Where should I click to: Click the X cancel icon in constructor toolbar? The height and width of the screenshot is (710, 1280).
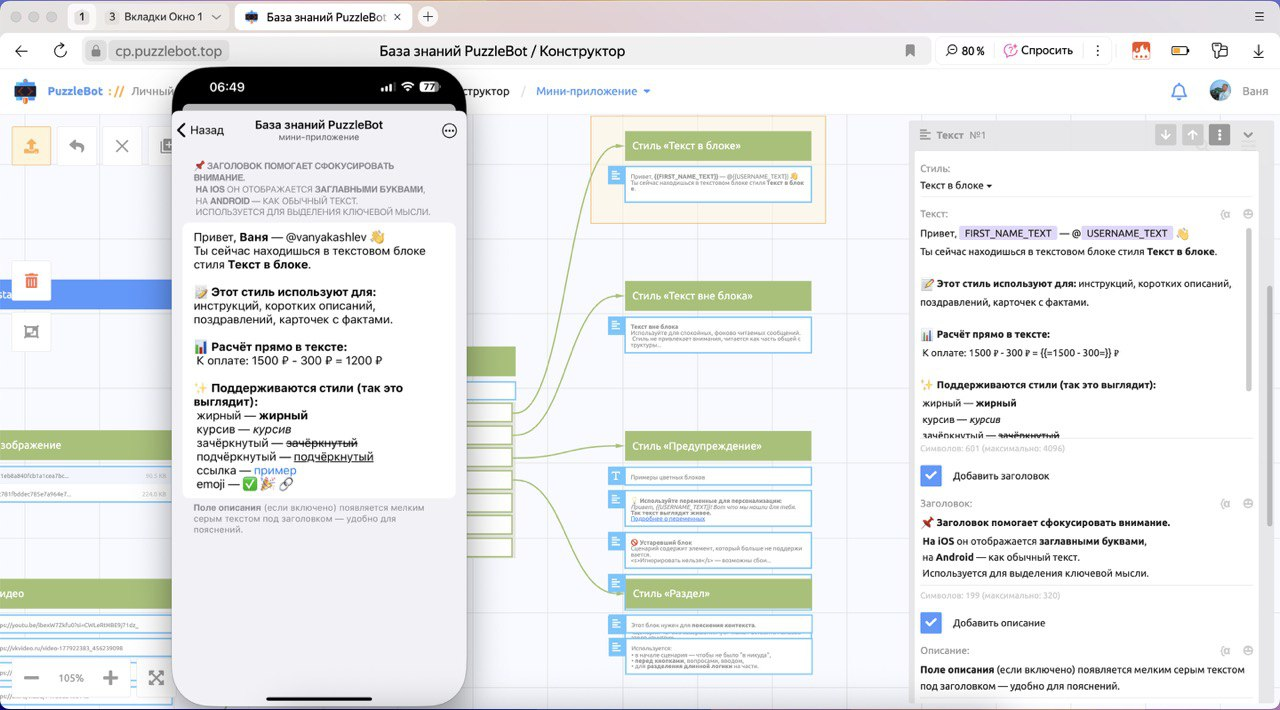coord(122,146)
